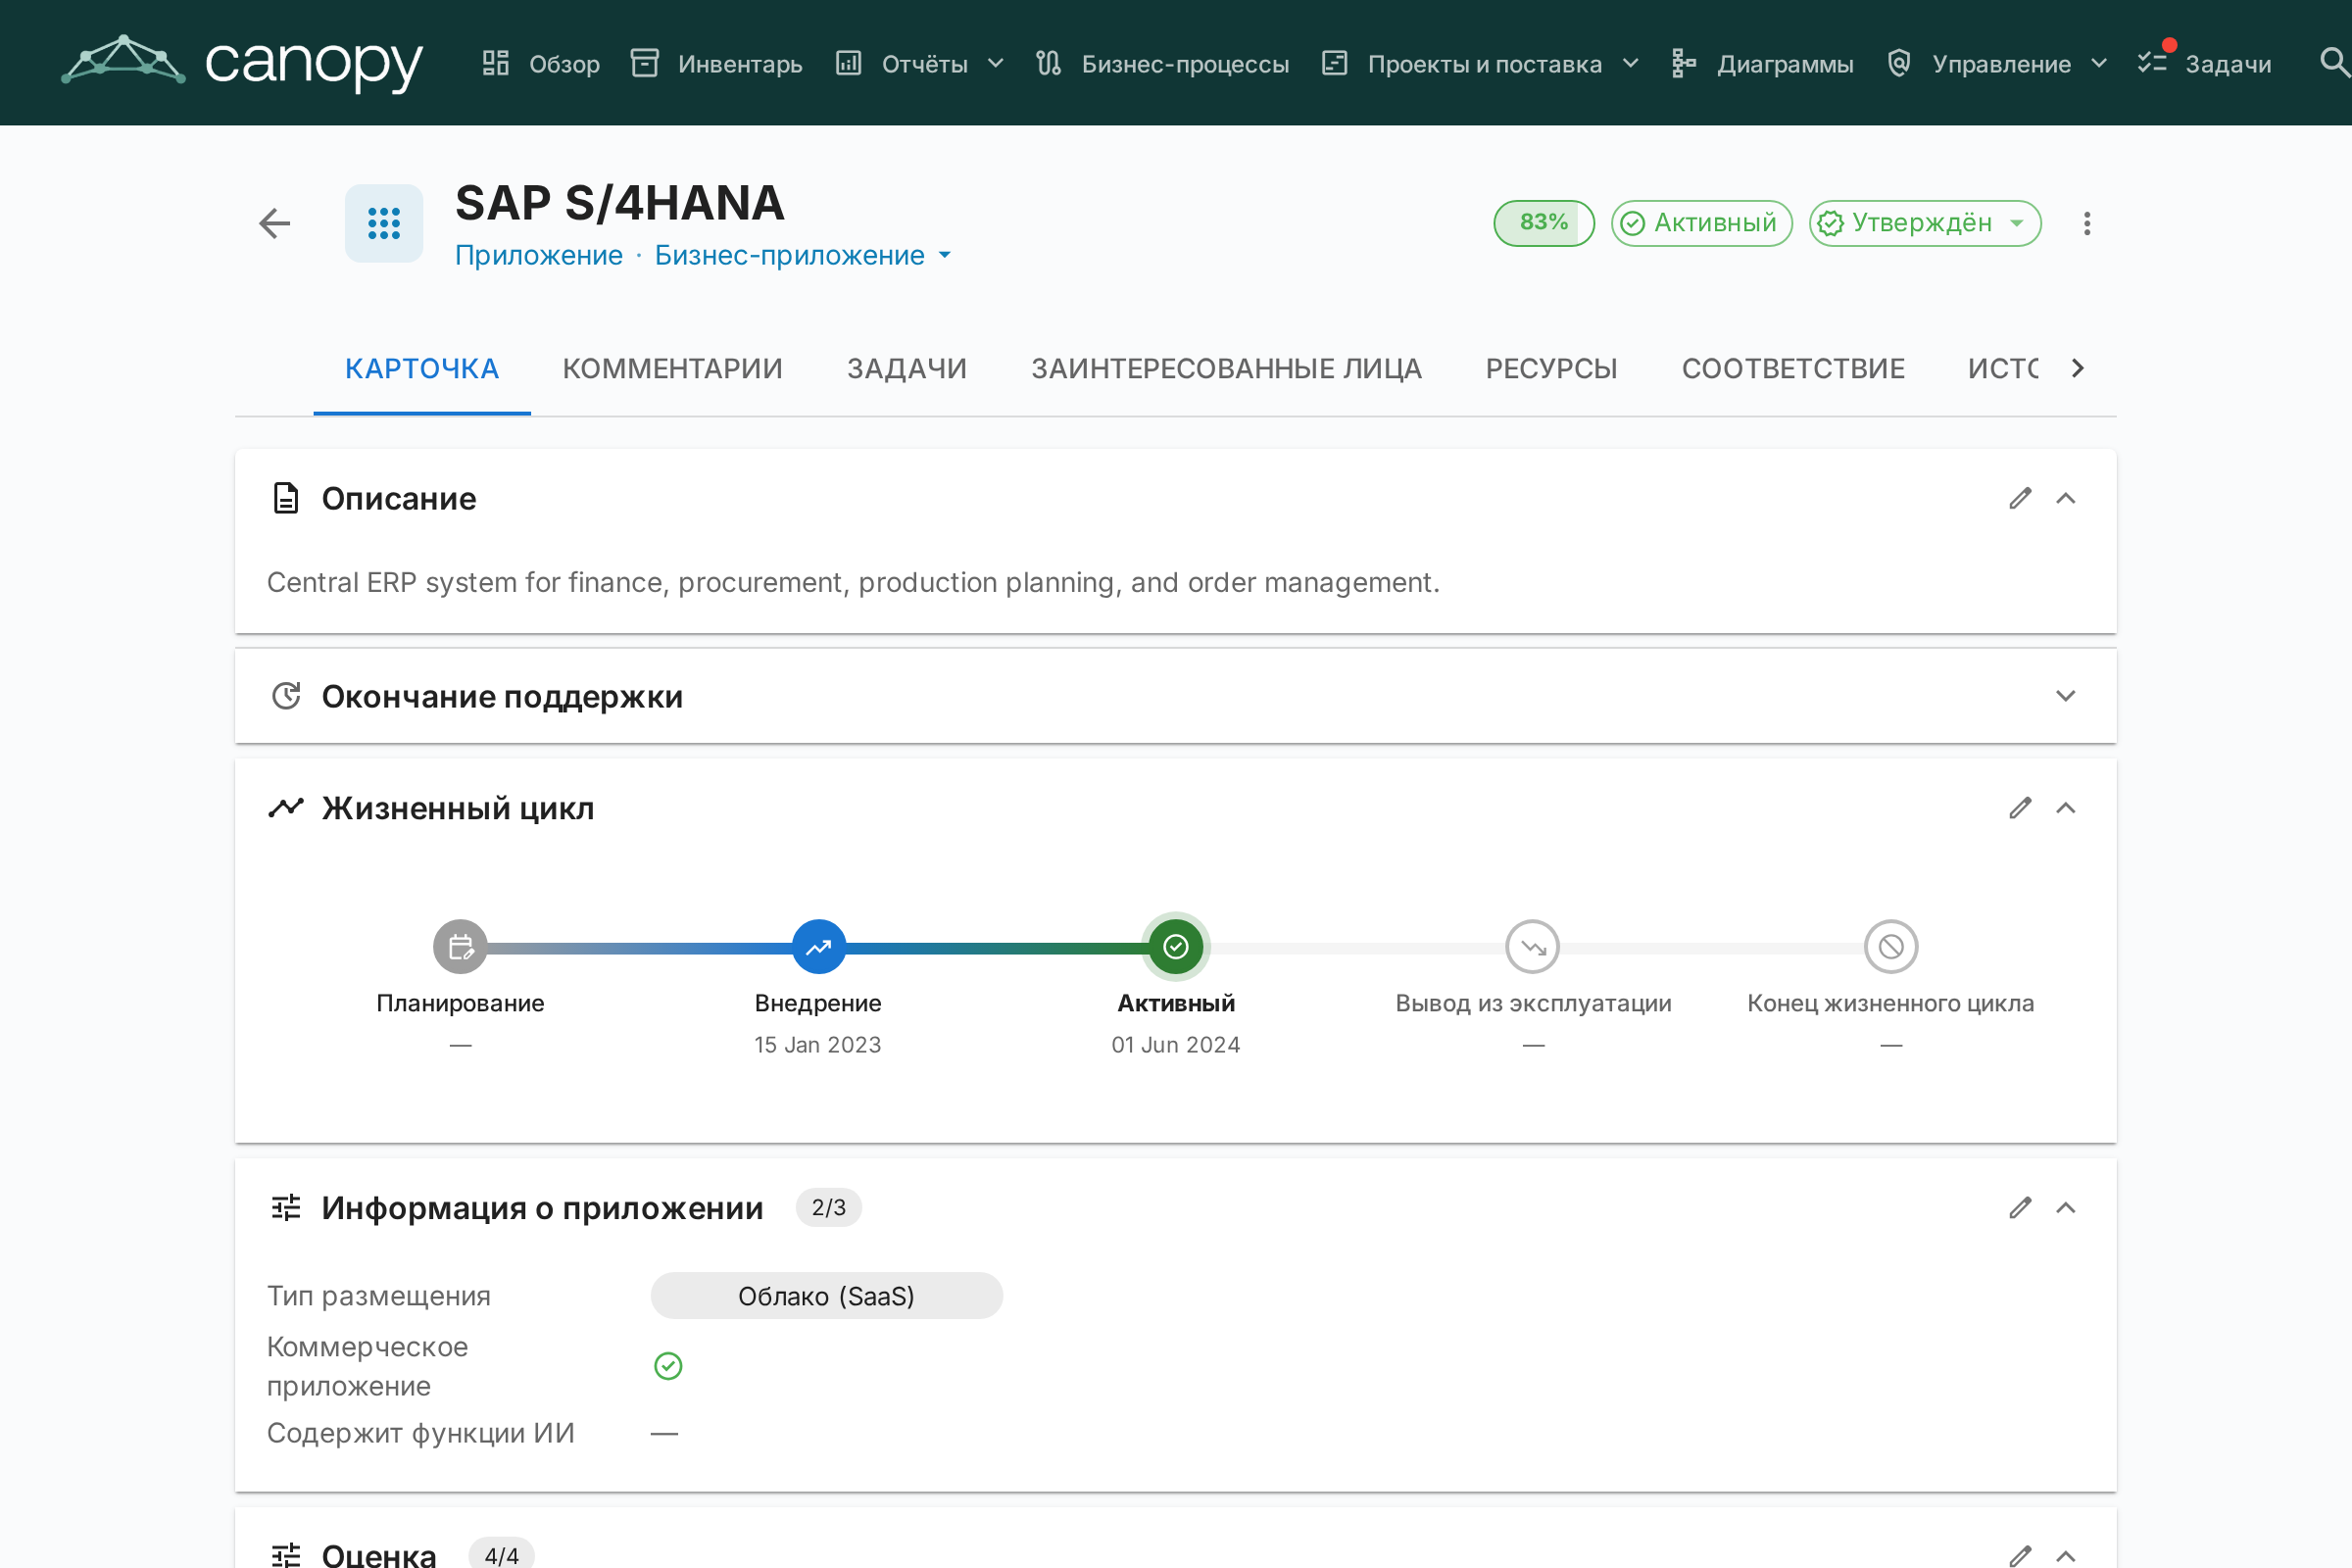Select the Активный lifecycle stage marker

1176,946
